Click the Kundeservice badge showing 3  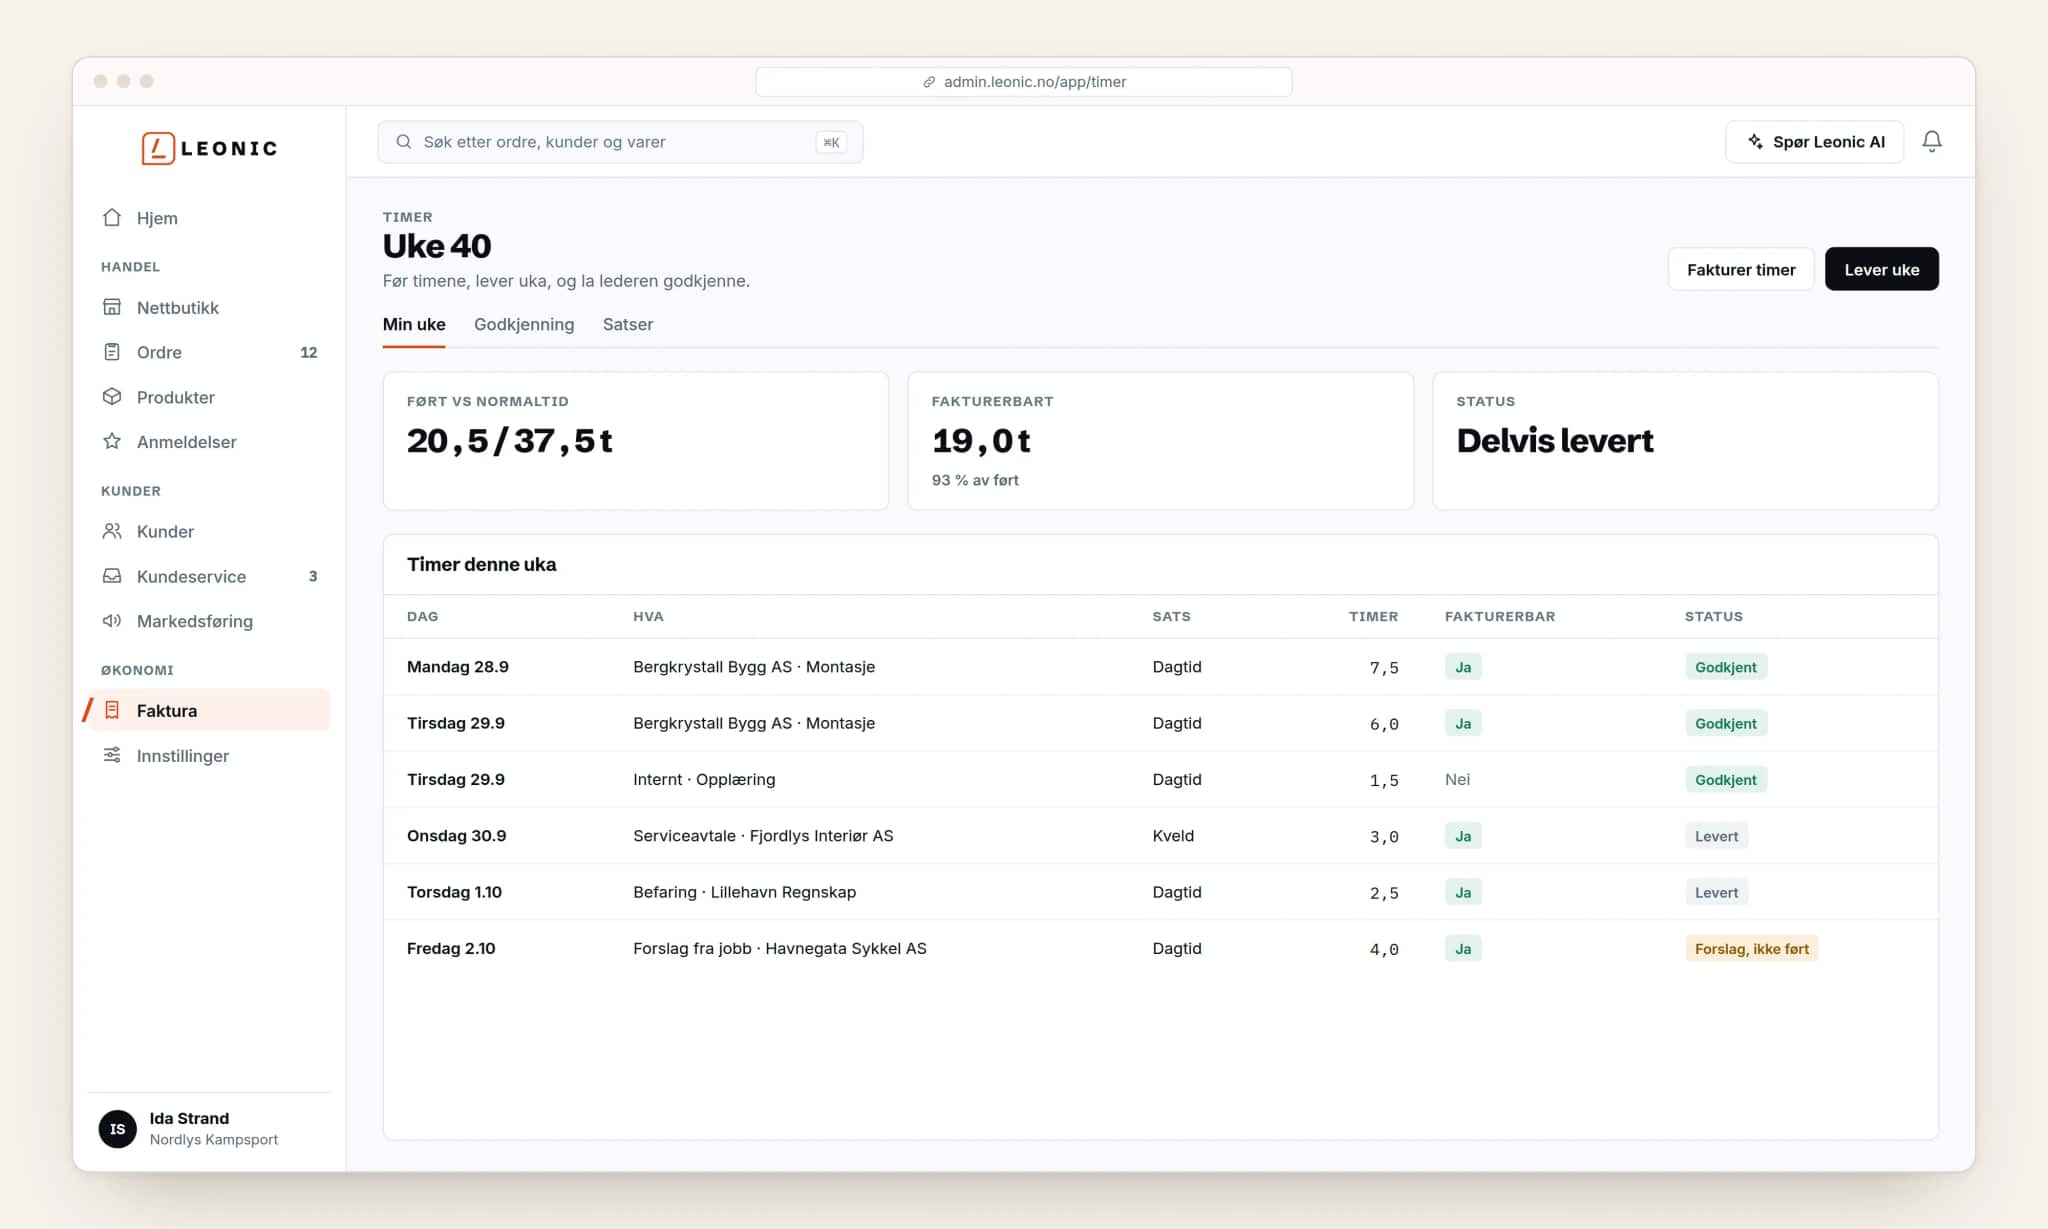tap(313, 576)
